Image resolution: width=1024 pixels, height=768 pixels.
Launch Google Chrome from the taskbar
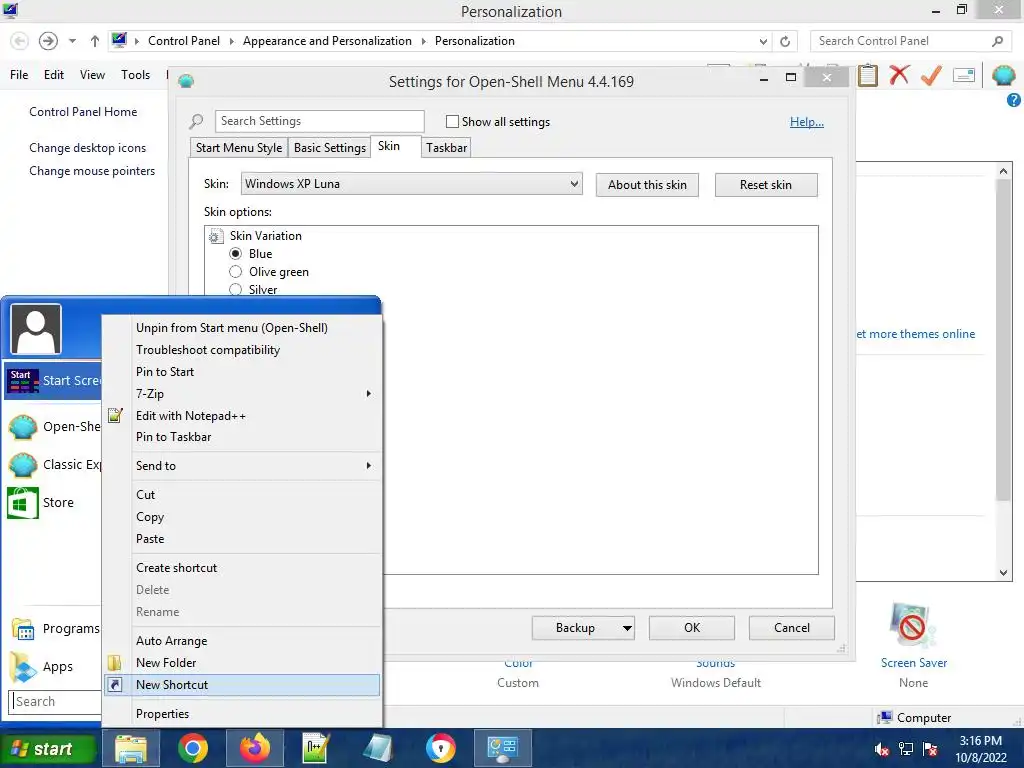point(193,749)
